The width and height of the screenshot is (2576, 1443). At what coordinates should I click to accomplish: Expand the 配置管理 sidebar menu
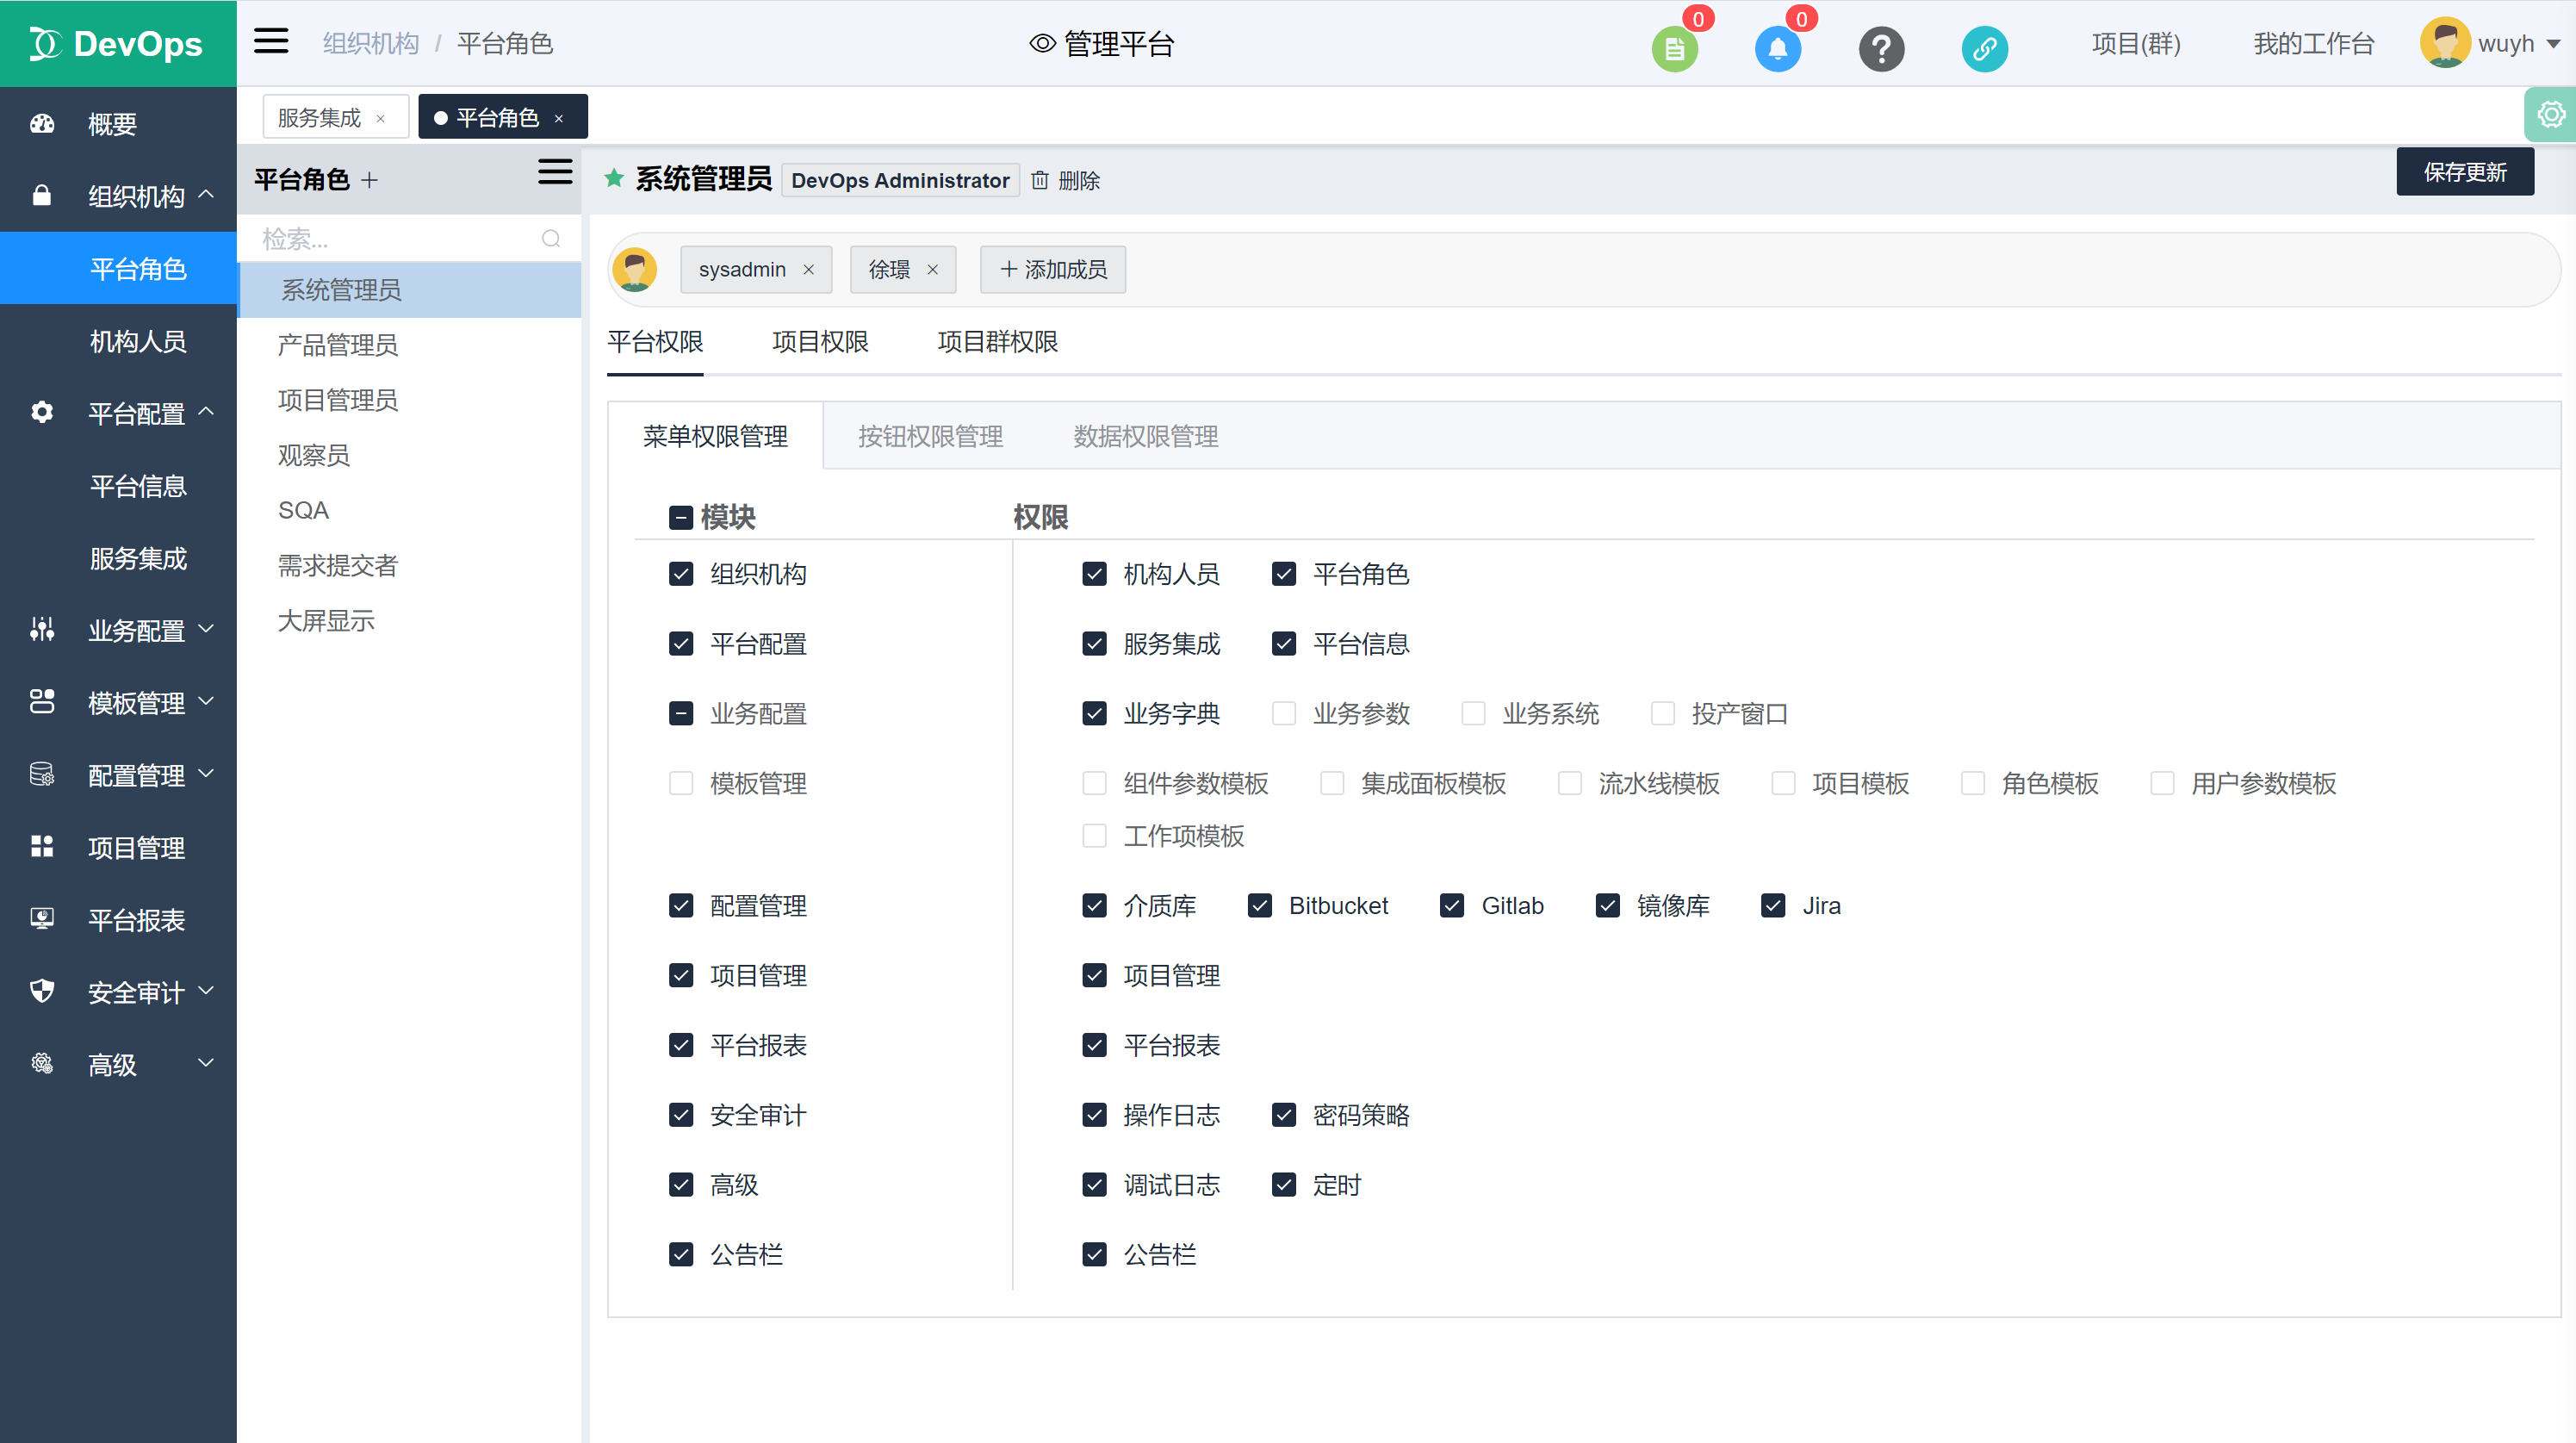click(206, 773)
